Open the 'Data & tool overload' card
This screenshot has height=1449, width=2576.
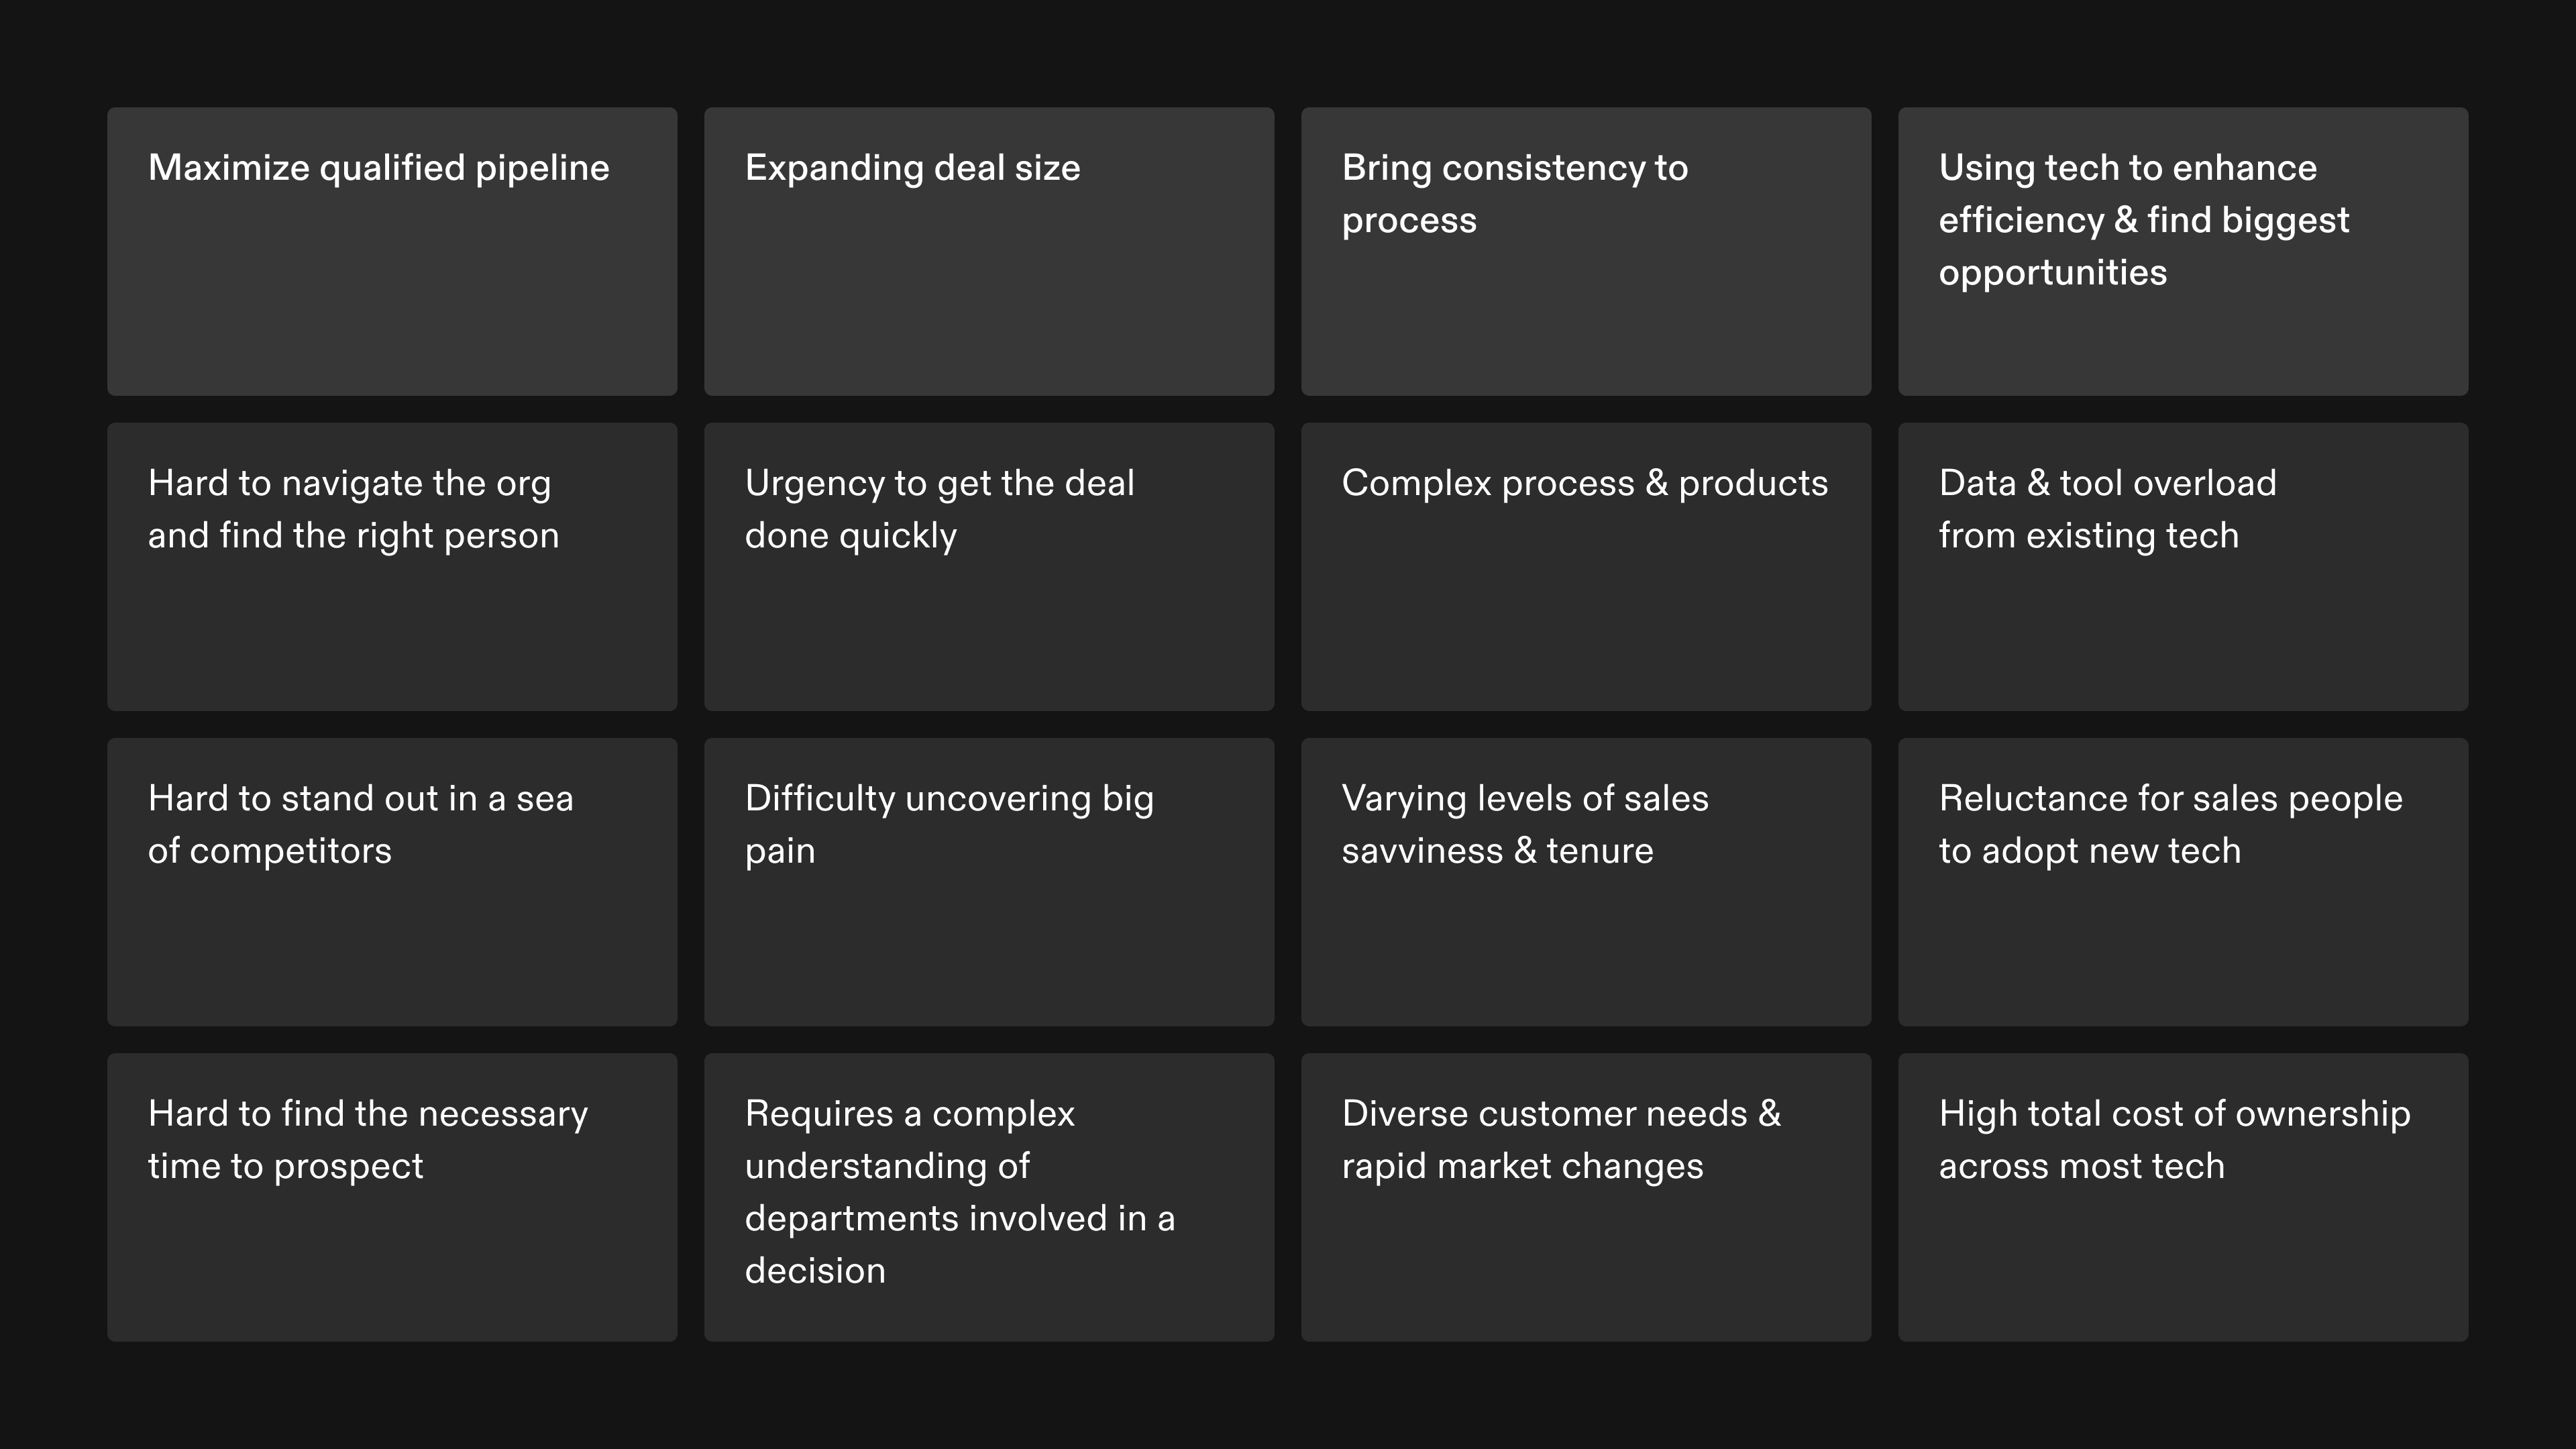[x=2183, y=566]
